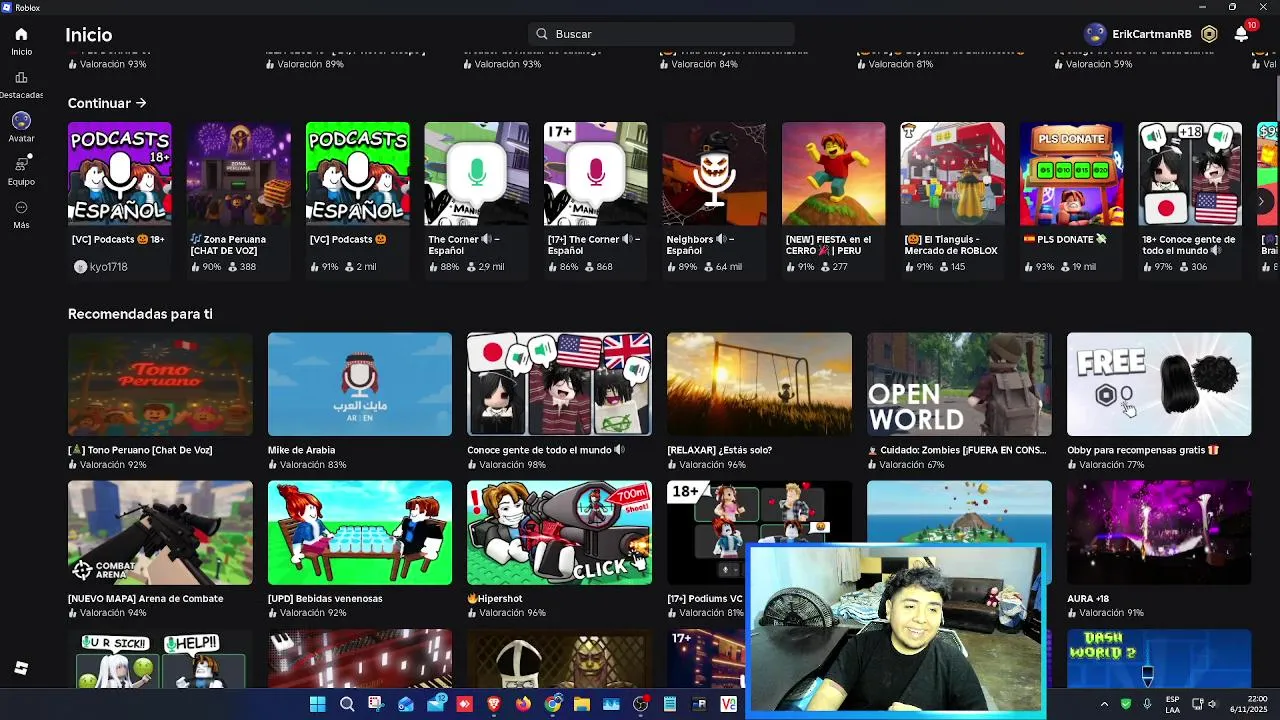Open Notepad icon in the taskbar
Viewport: 1280px width, 720px height.
[x=670, y=704]
